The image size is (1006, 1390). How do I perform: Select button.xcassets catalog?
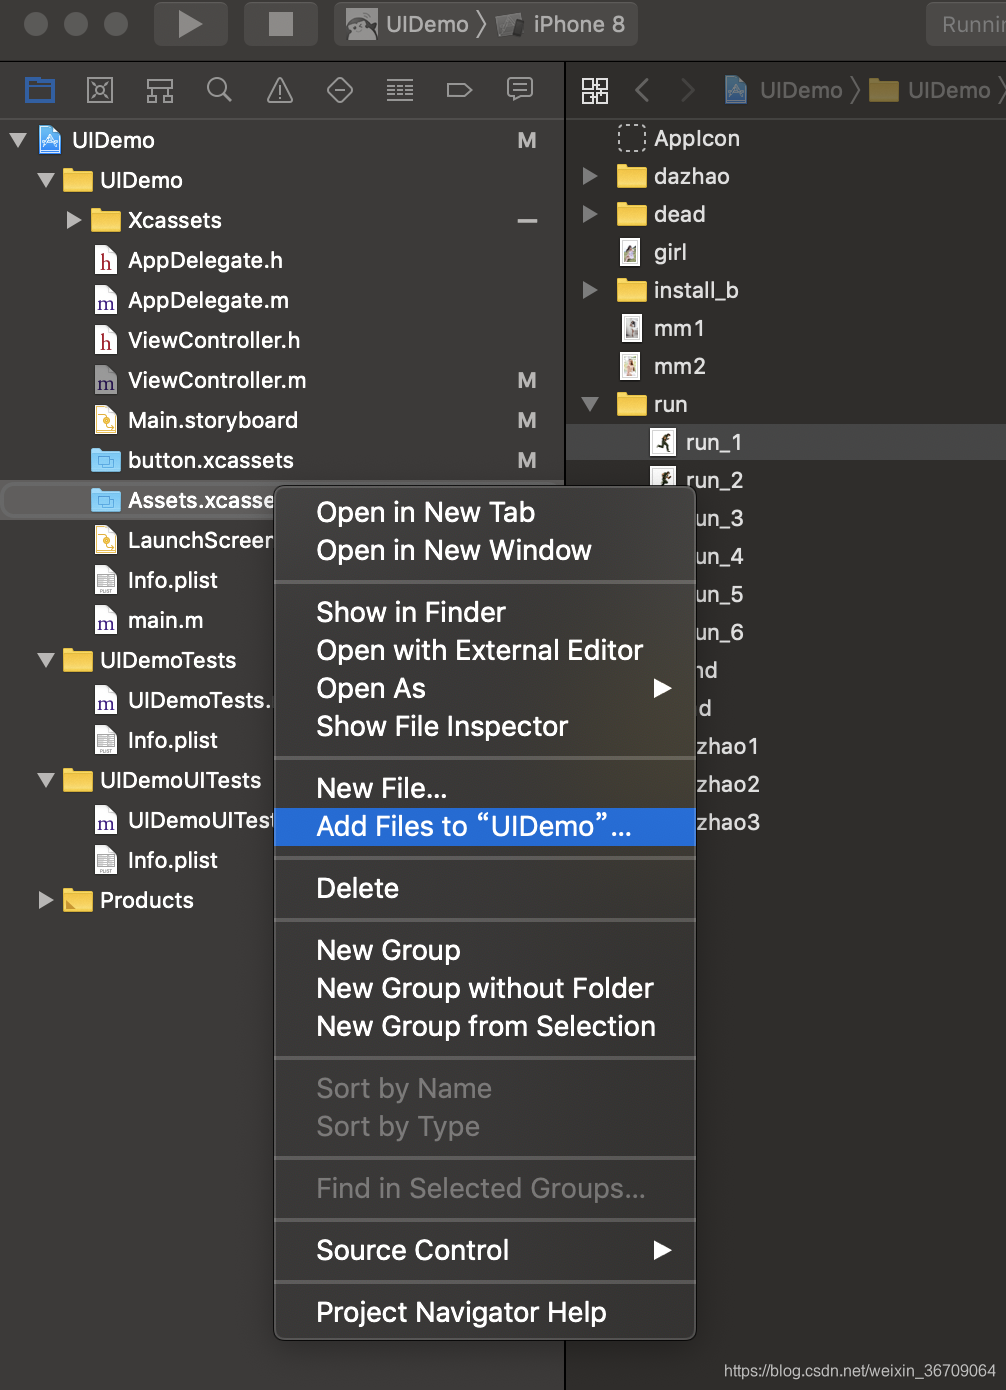211,460
